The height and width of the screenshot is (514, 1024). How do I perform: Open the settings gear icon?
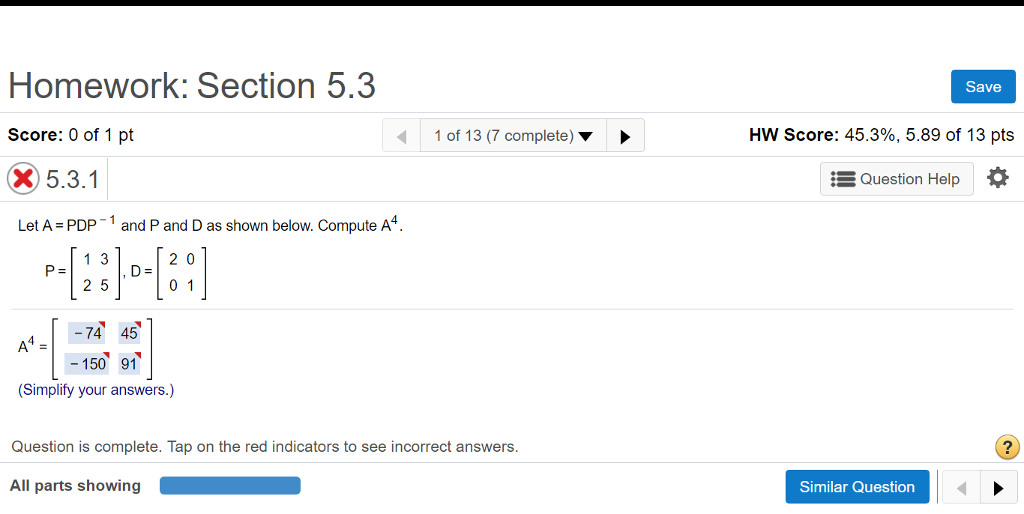pos(997,178)
